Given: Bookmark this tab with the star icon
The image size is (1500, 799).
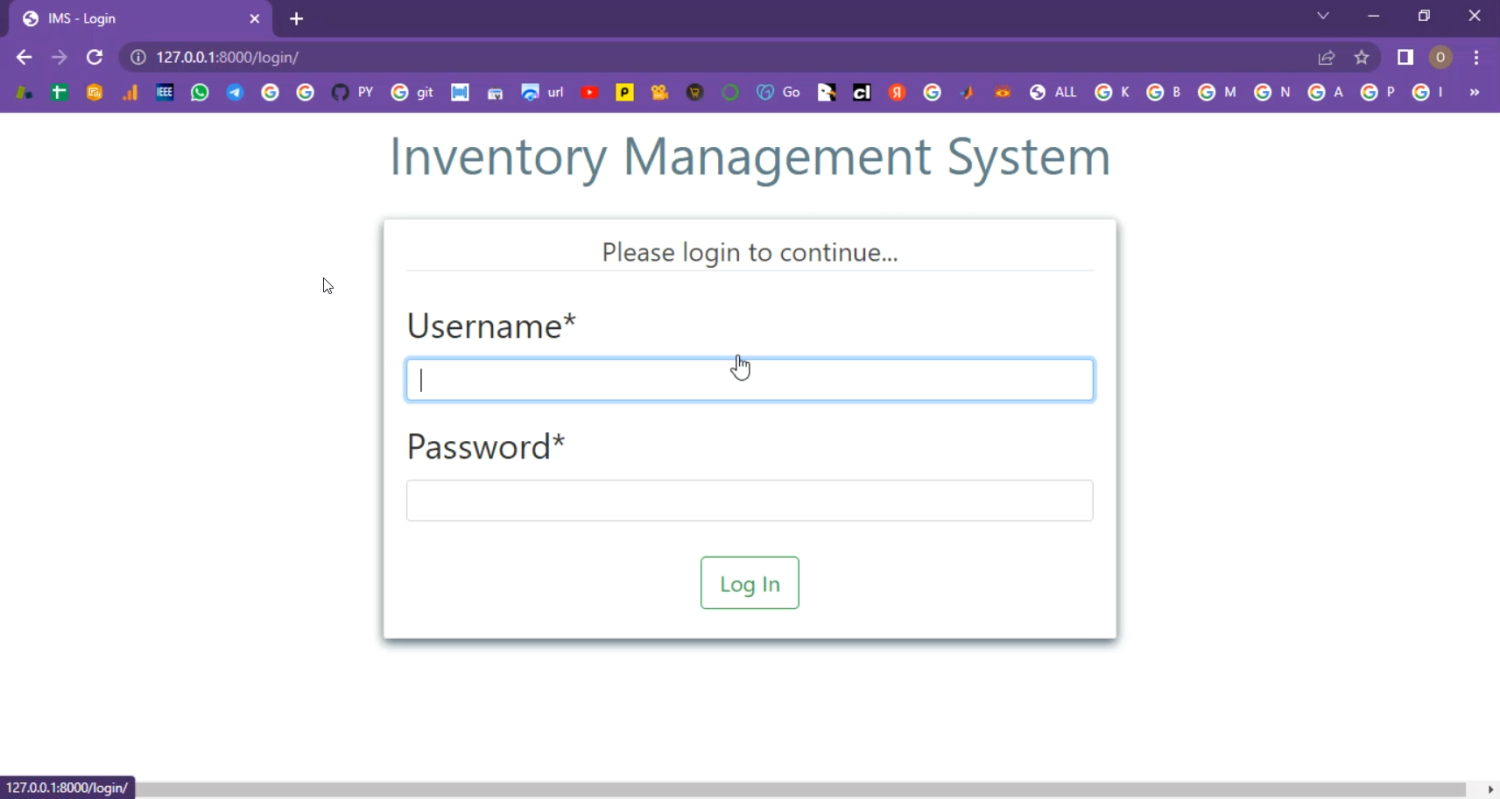Looking at the screenshot, I should pos(1361,57).
